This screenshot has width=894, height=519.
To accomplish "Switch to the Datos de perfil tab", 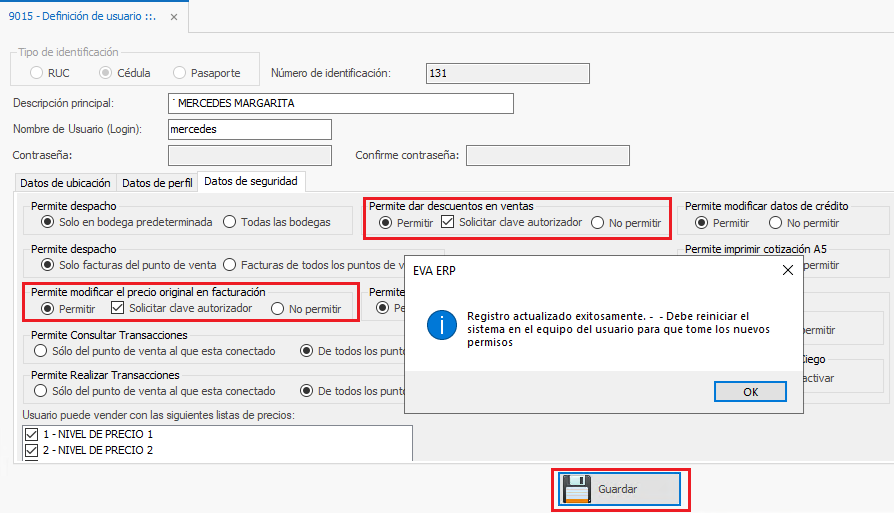I will click(157, 182).
